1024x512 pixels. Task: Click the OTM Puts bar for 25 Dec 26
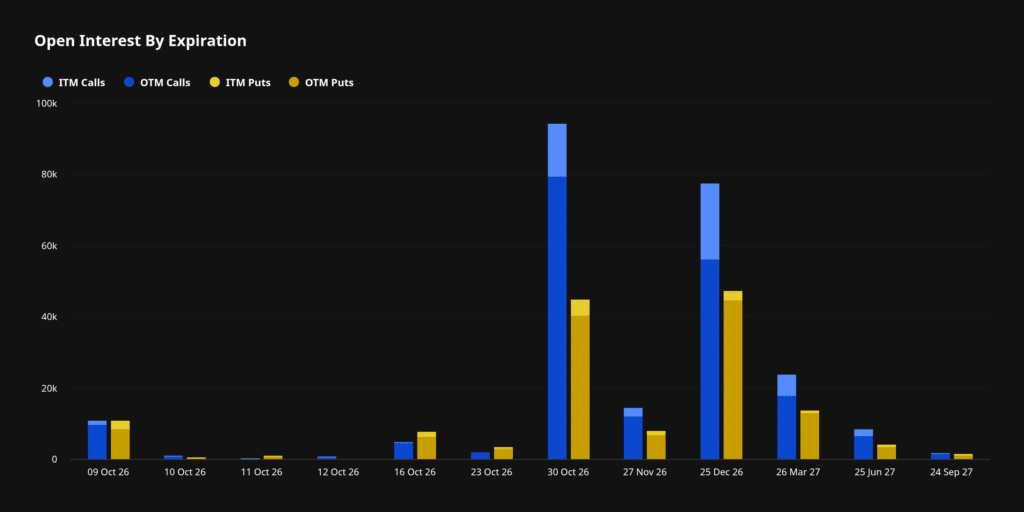tap(733, 379)
